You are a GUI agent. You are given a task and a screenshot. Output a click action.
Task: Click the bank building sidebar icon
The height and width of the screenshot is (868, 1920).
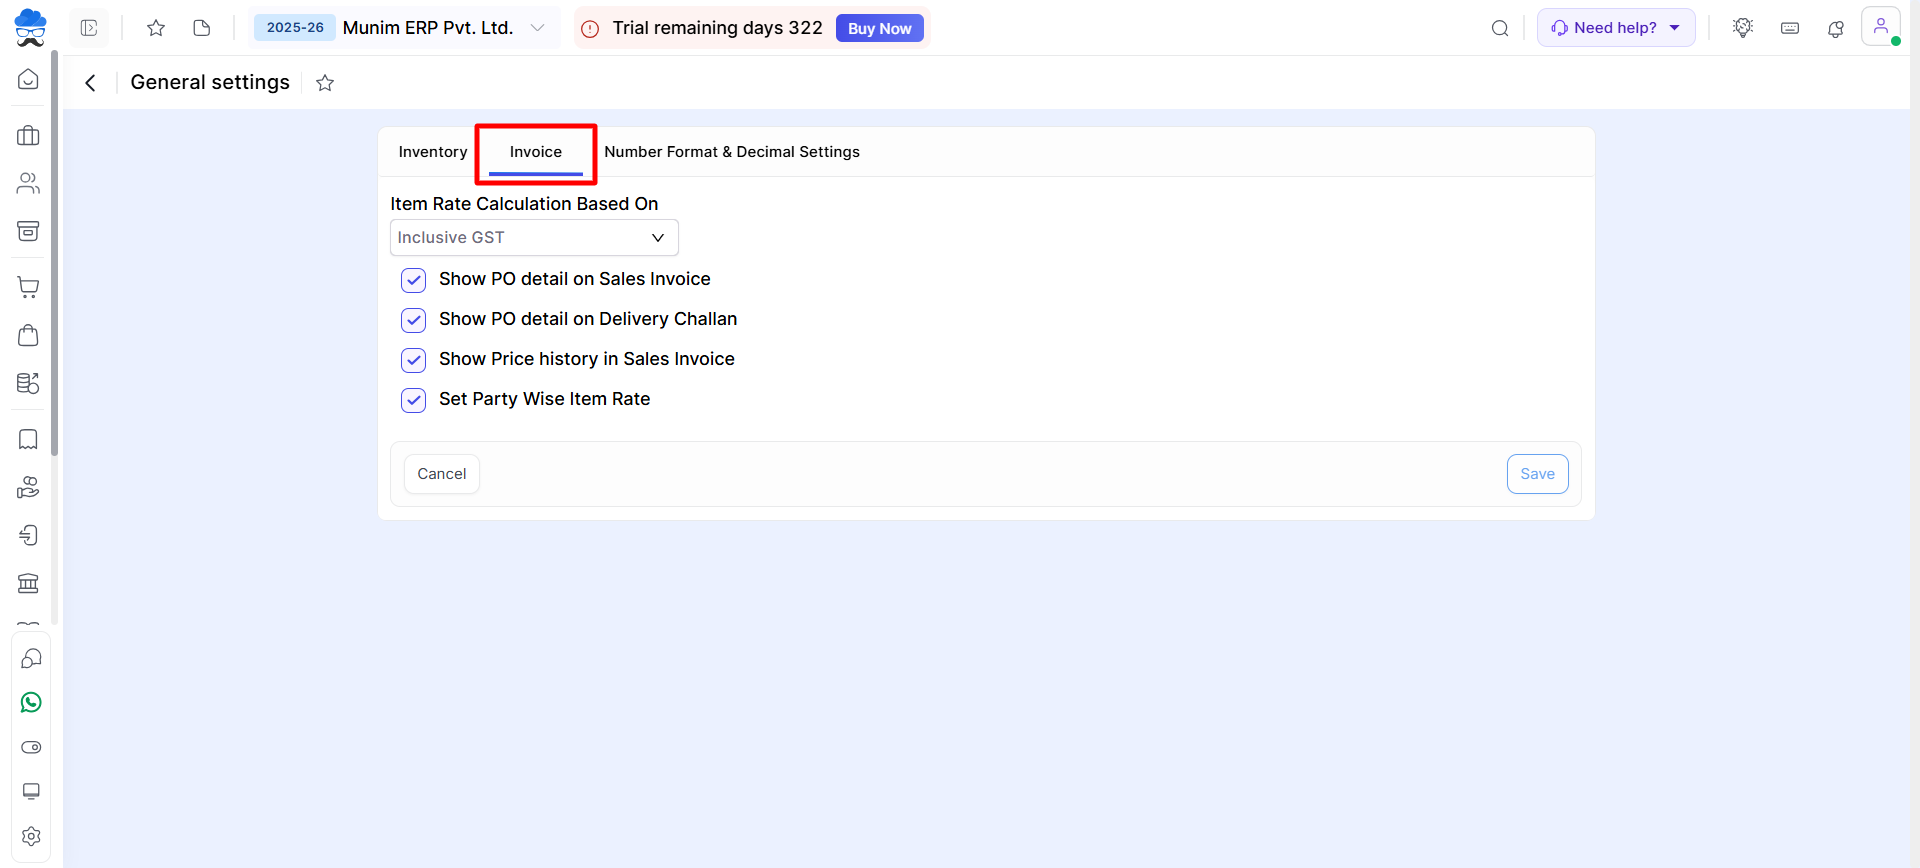click(29, 583)
